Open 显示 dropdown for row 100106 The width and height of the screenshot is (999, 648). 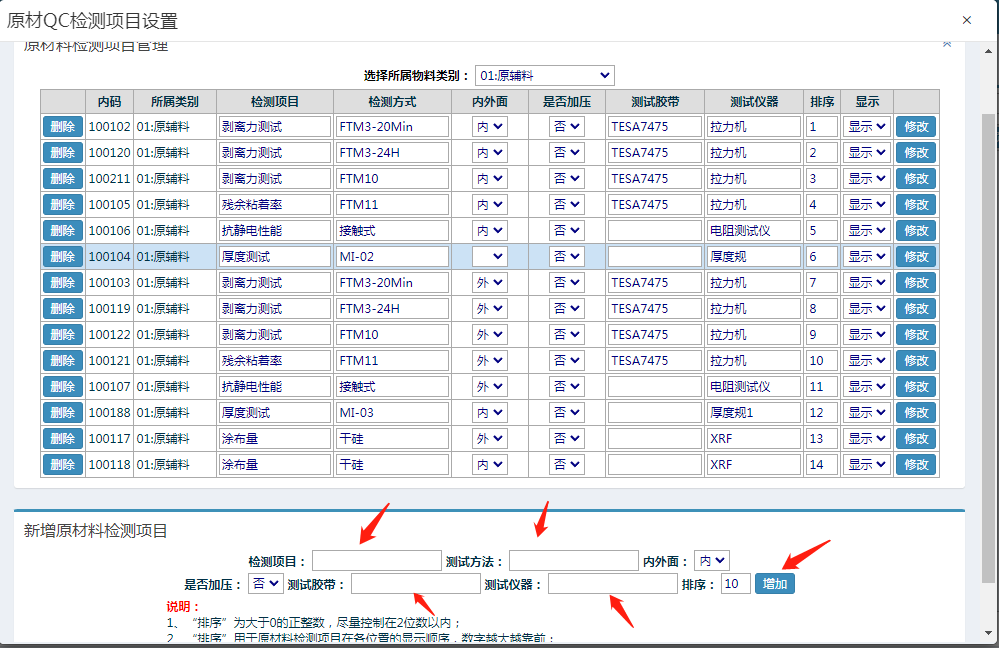tap(866, 231)
